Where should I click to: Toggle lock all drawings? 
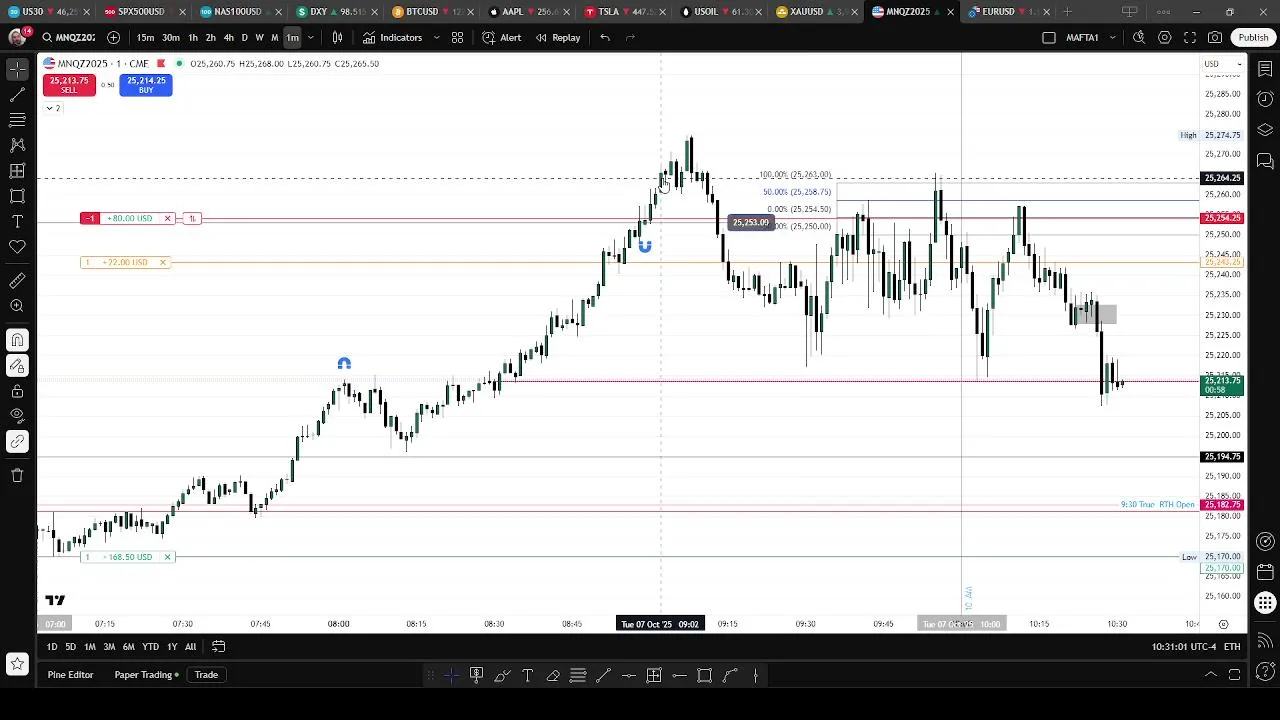click(17, 391)
